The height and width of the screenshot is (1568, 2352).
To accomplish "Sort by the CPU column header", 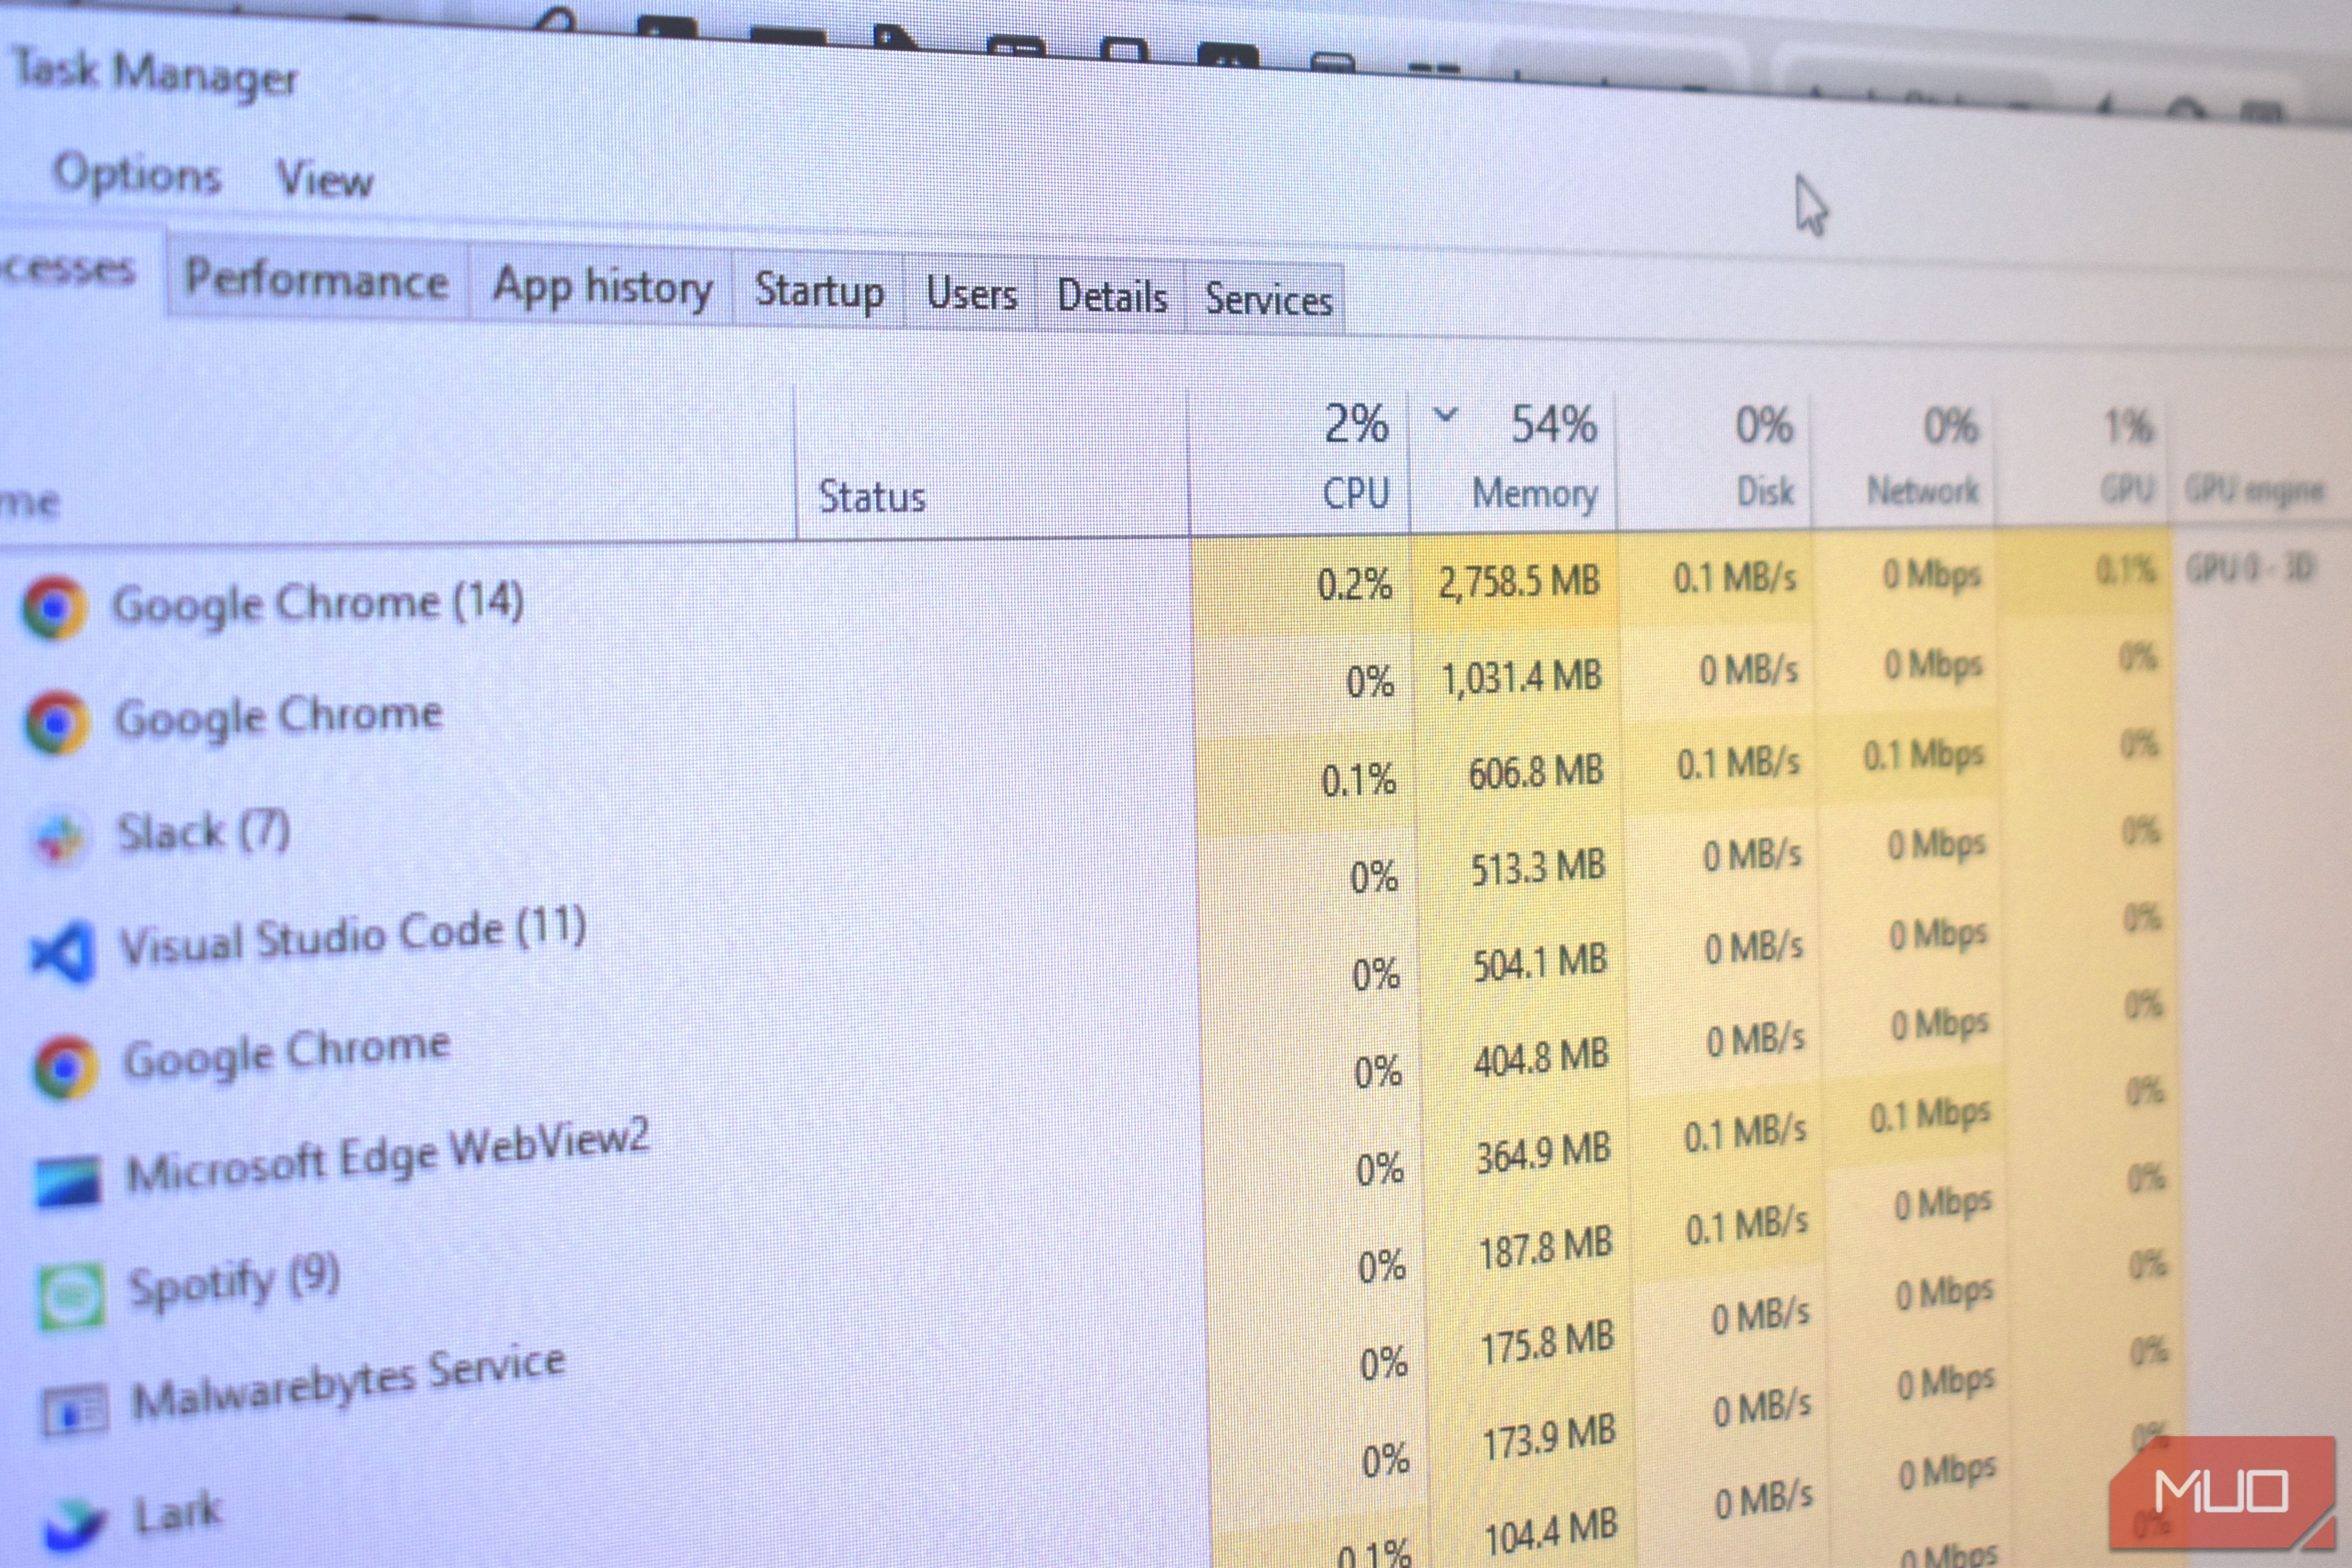I will (x=1355, y=493).
